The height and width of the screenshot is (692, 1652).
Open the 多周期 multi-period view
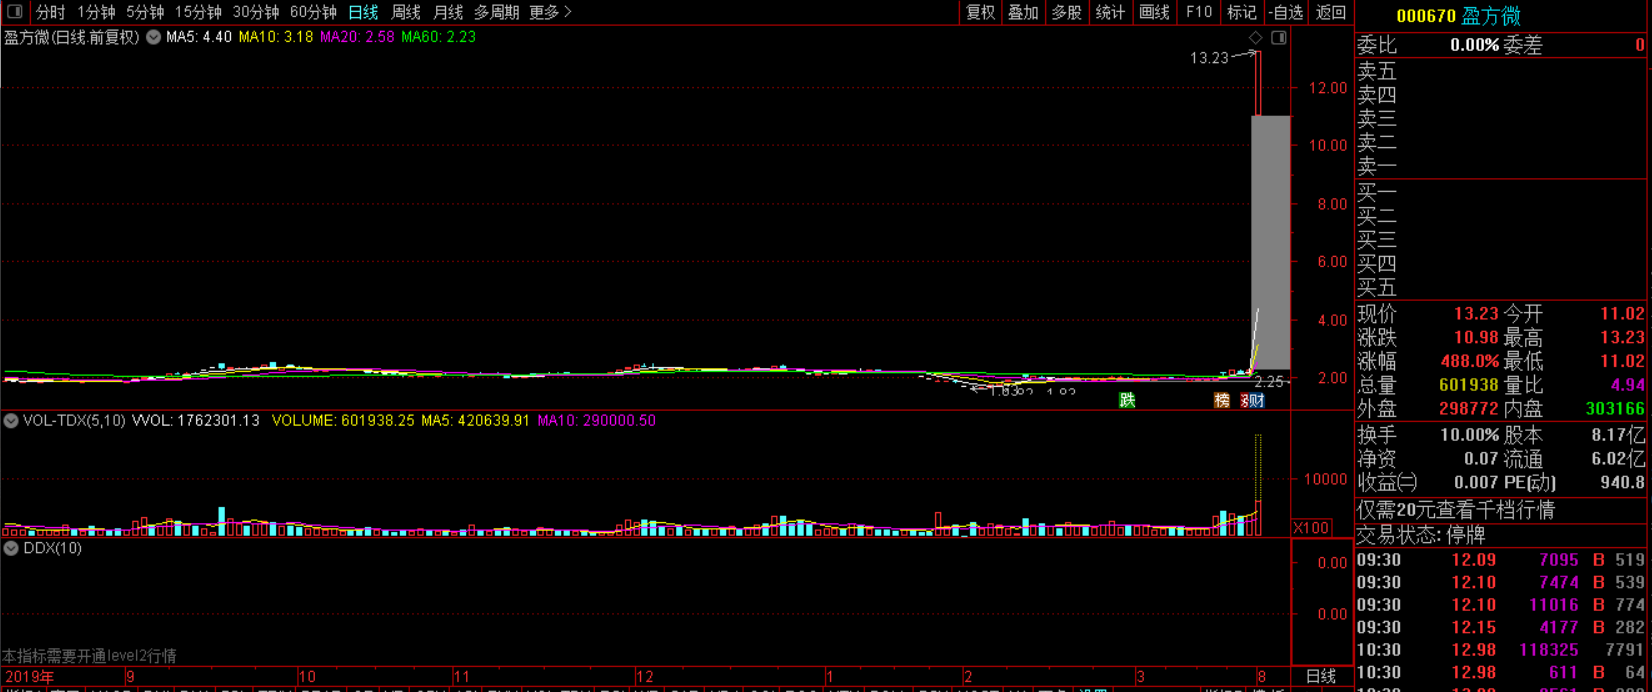(x=497, y=13)
